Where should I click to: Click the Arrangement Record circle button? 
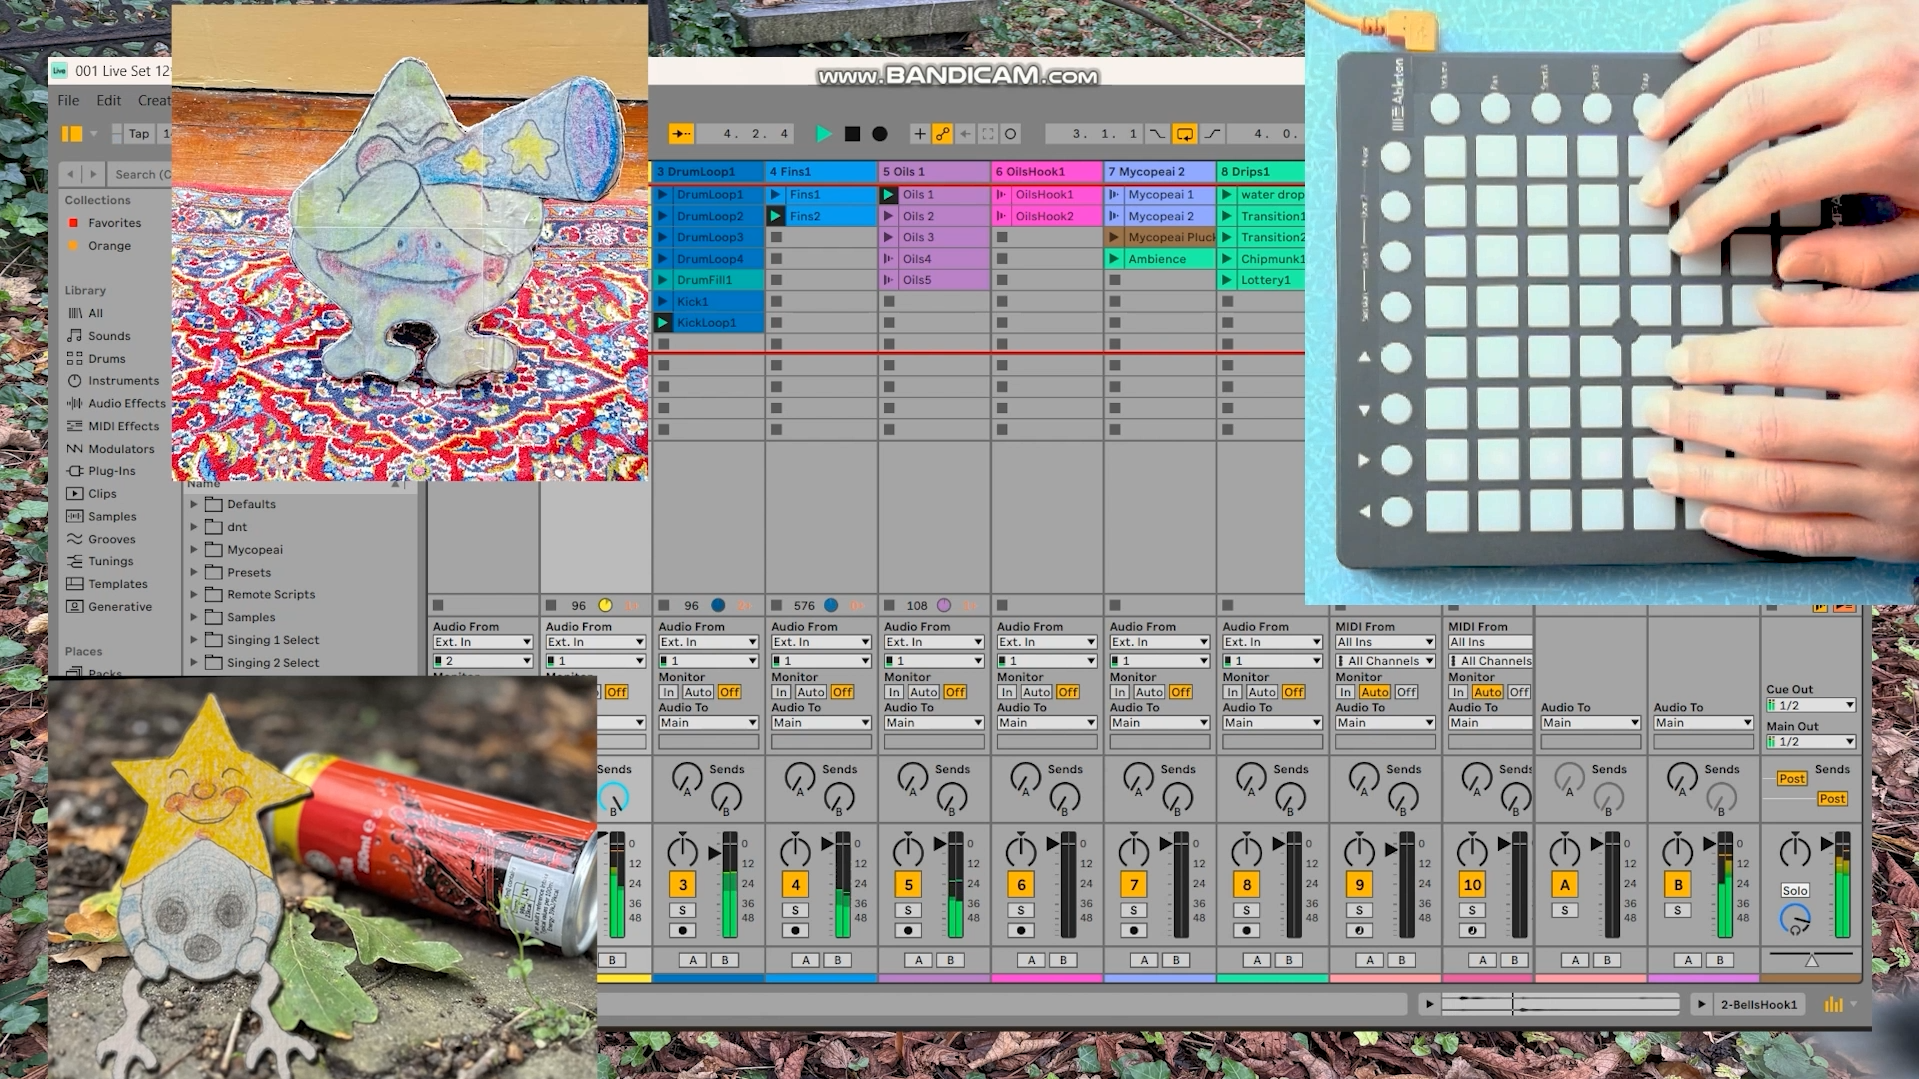pyautogui.click(x=880, y=134)
